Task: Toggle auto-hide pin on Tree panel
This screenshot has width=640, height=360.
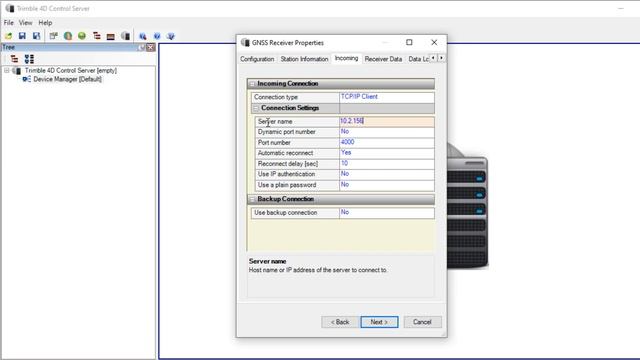Action: point(141,47)
